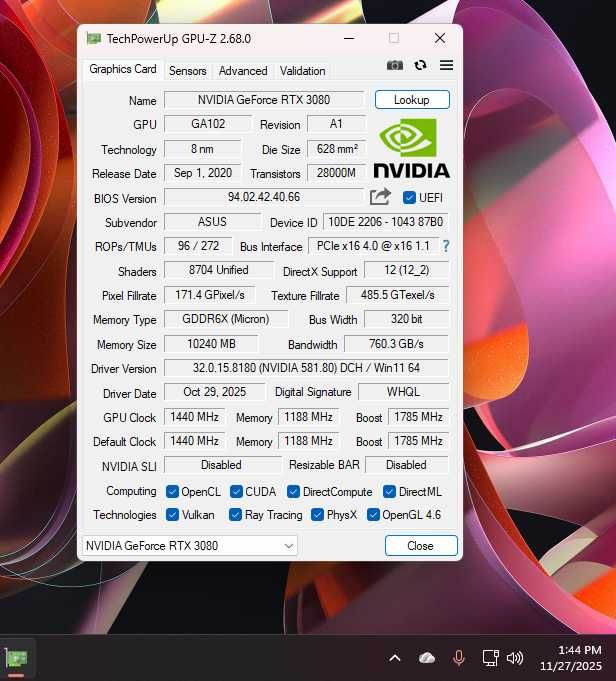The width and height of the screenshot is (616, 681).
Task: Click the BIOS export share icon
Action: click(380, 197)
